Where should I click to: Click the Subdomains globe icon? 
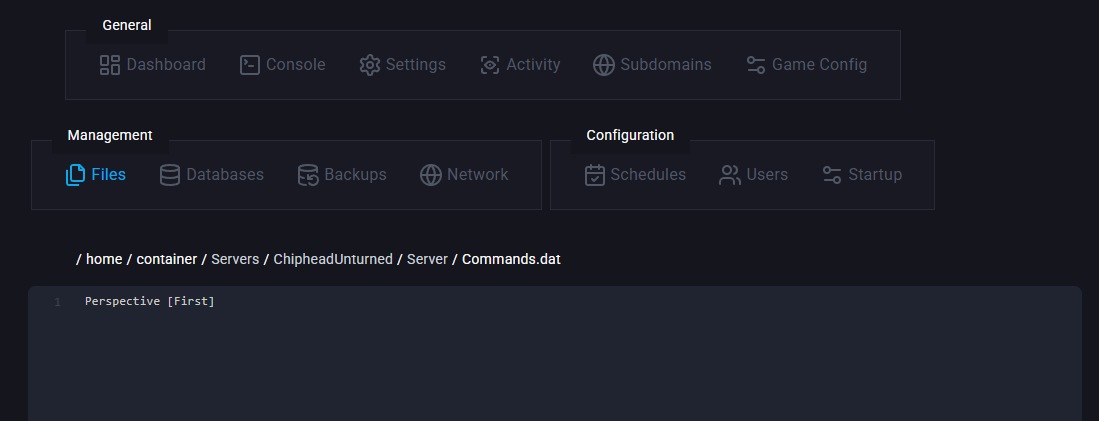(x=604, y=65)
